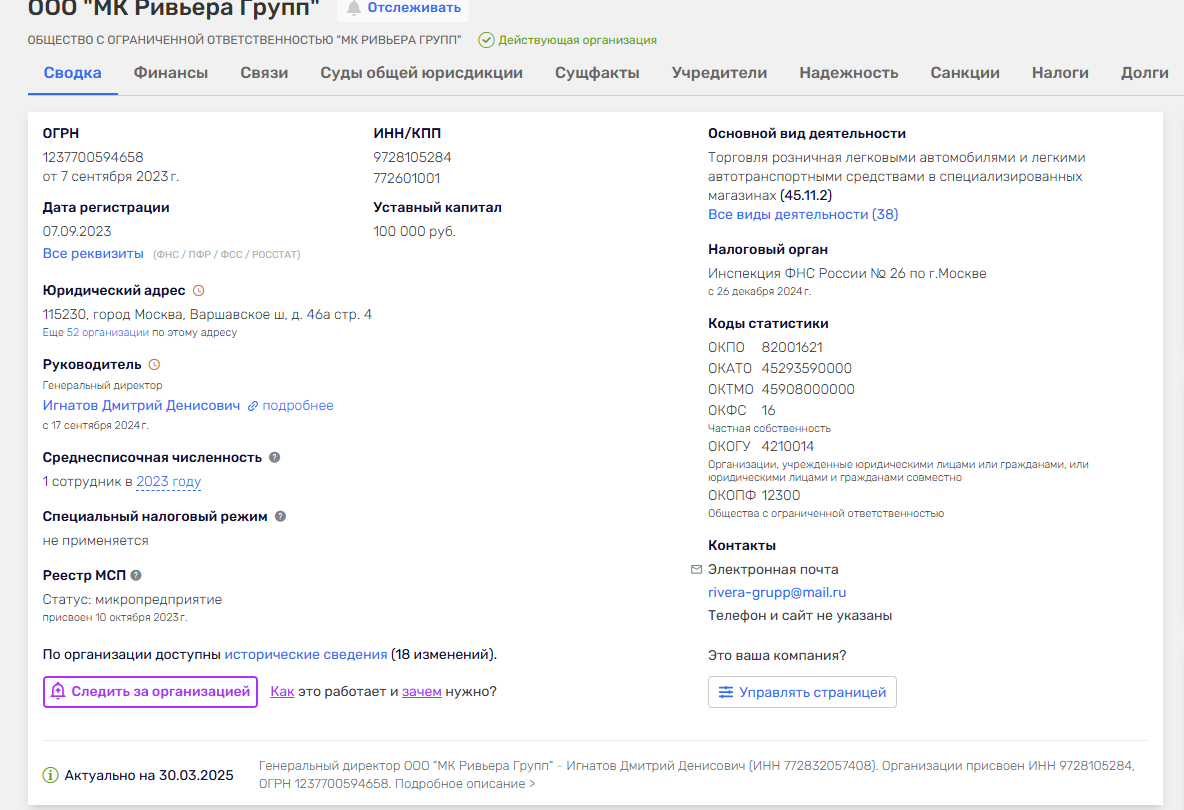Open the Налоги tab
This screenshot has width=1184, height=810.
[x=1060, y=73]
